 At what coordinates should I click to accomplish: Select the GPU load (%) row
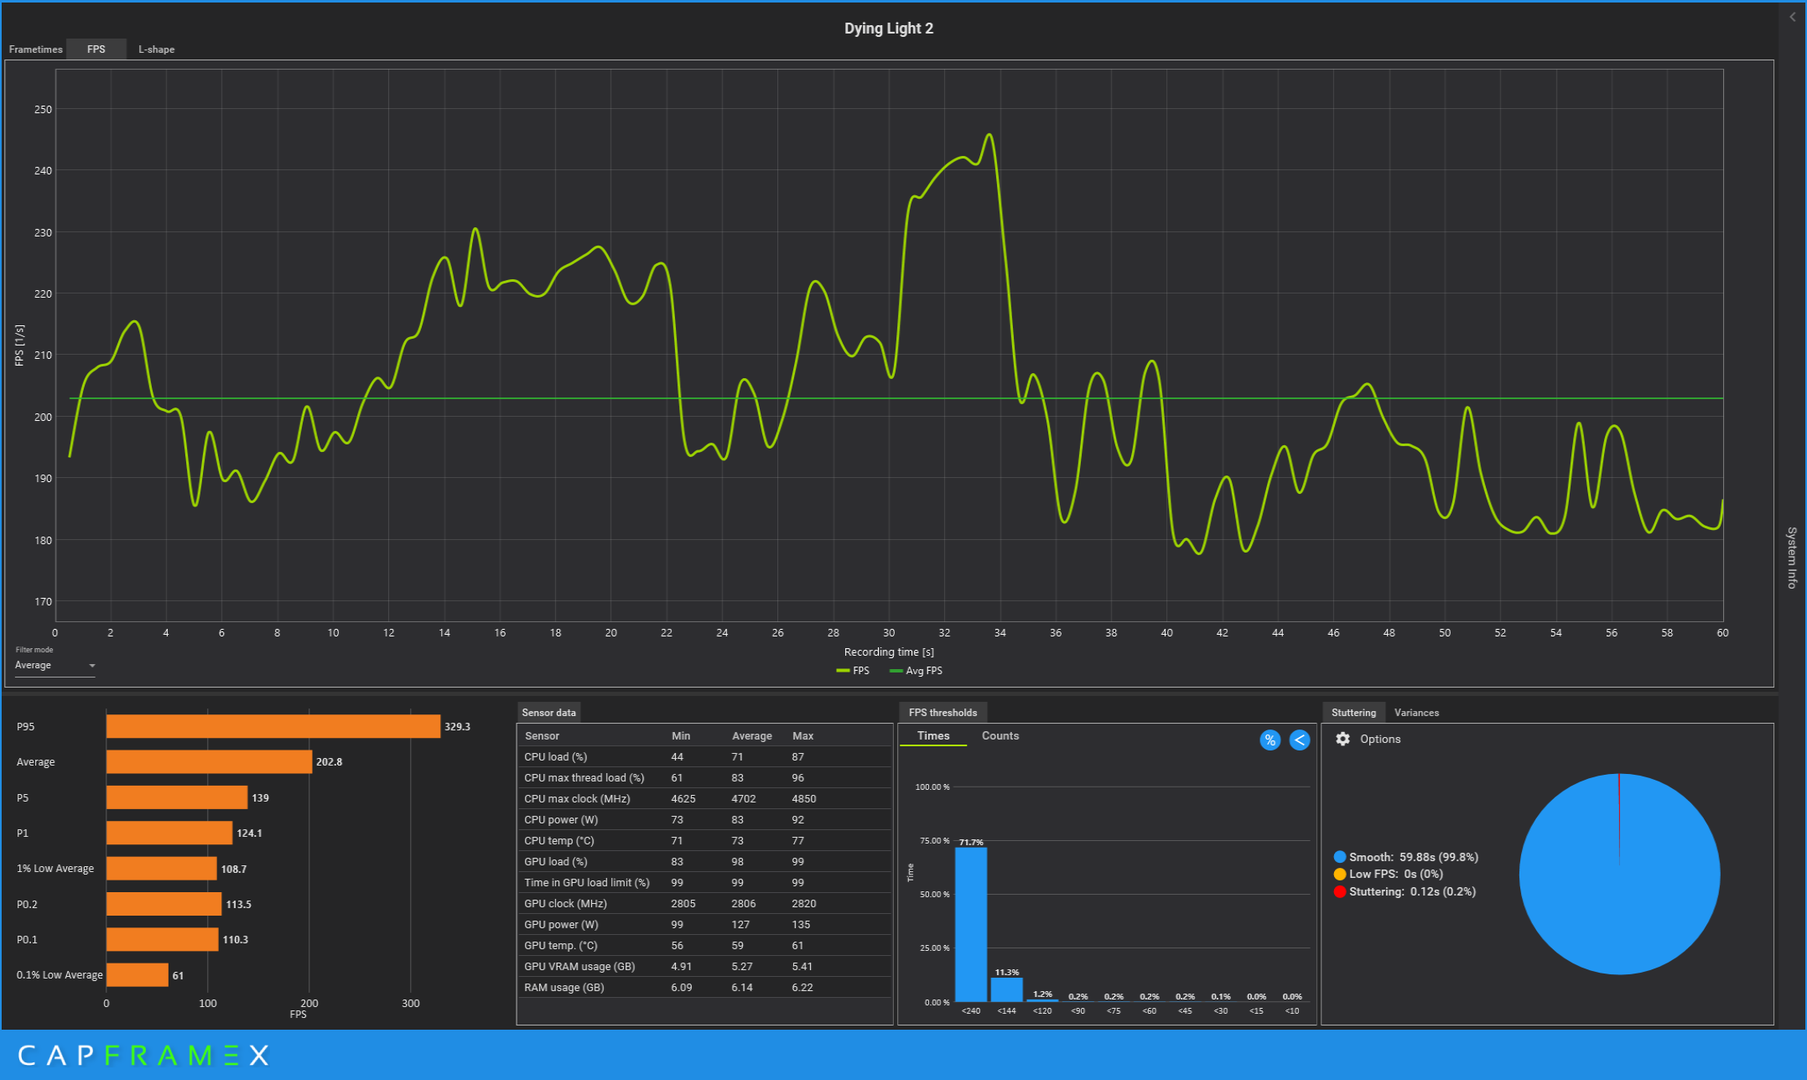[x=704, y=862]
